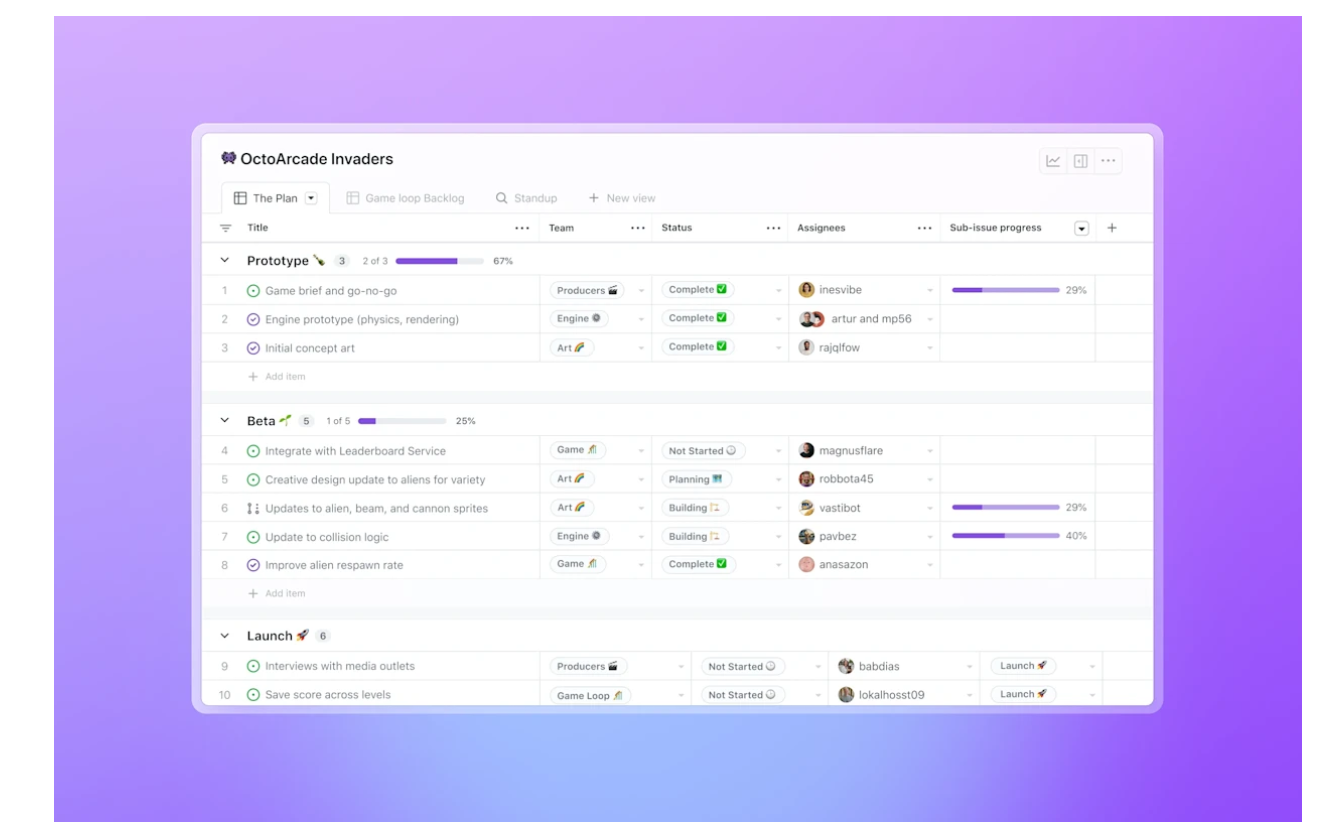The width and height of the screenshot is (1330, 834).
Task: Open Status dropdown for Integrate with Leaderboard Service
Action: pos(779,452)
